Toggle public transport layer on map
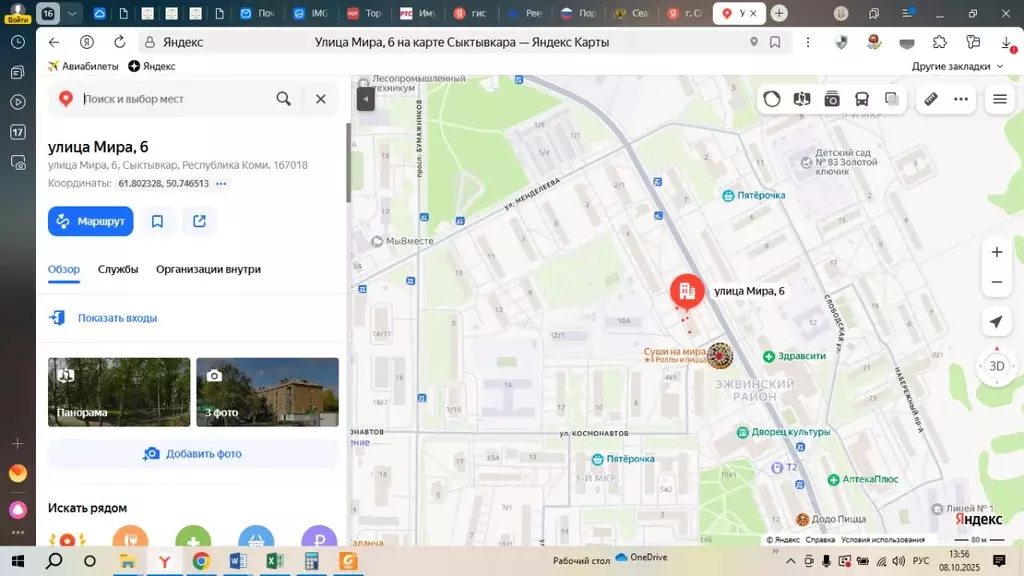This screenshot has width=1024, height=576. [x=862, y=99]
